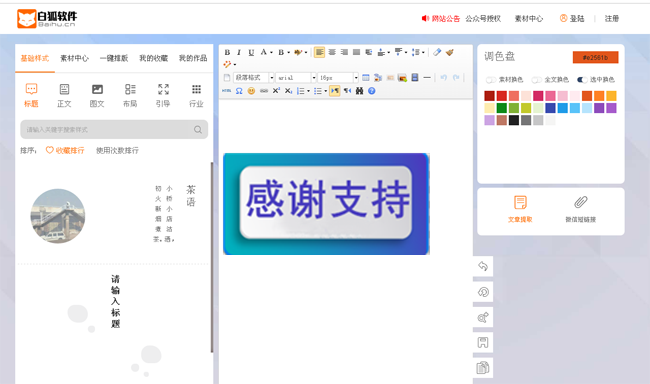Select the format painter brush

coord(449,52)
